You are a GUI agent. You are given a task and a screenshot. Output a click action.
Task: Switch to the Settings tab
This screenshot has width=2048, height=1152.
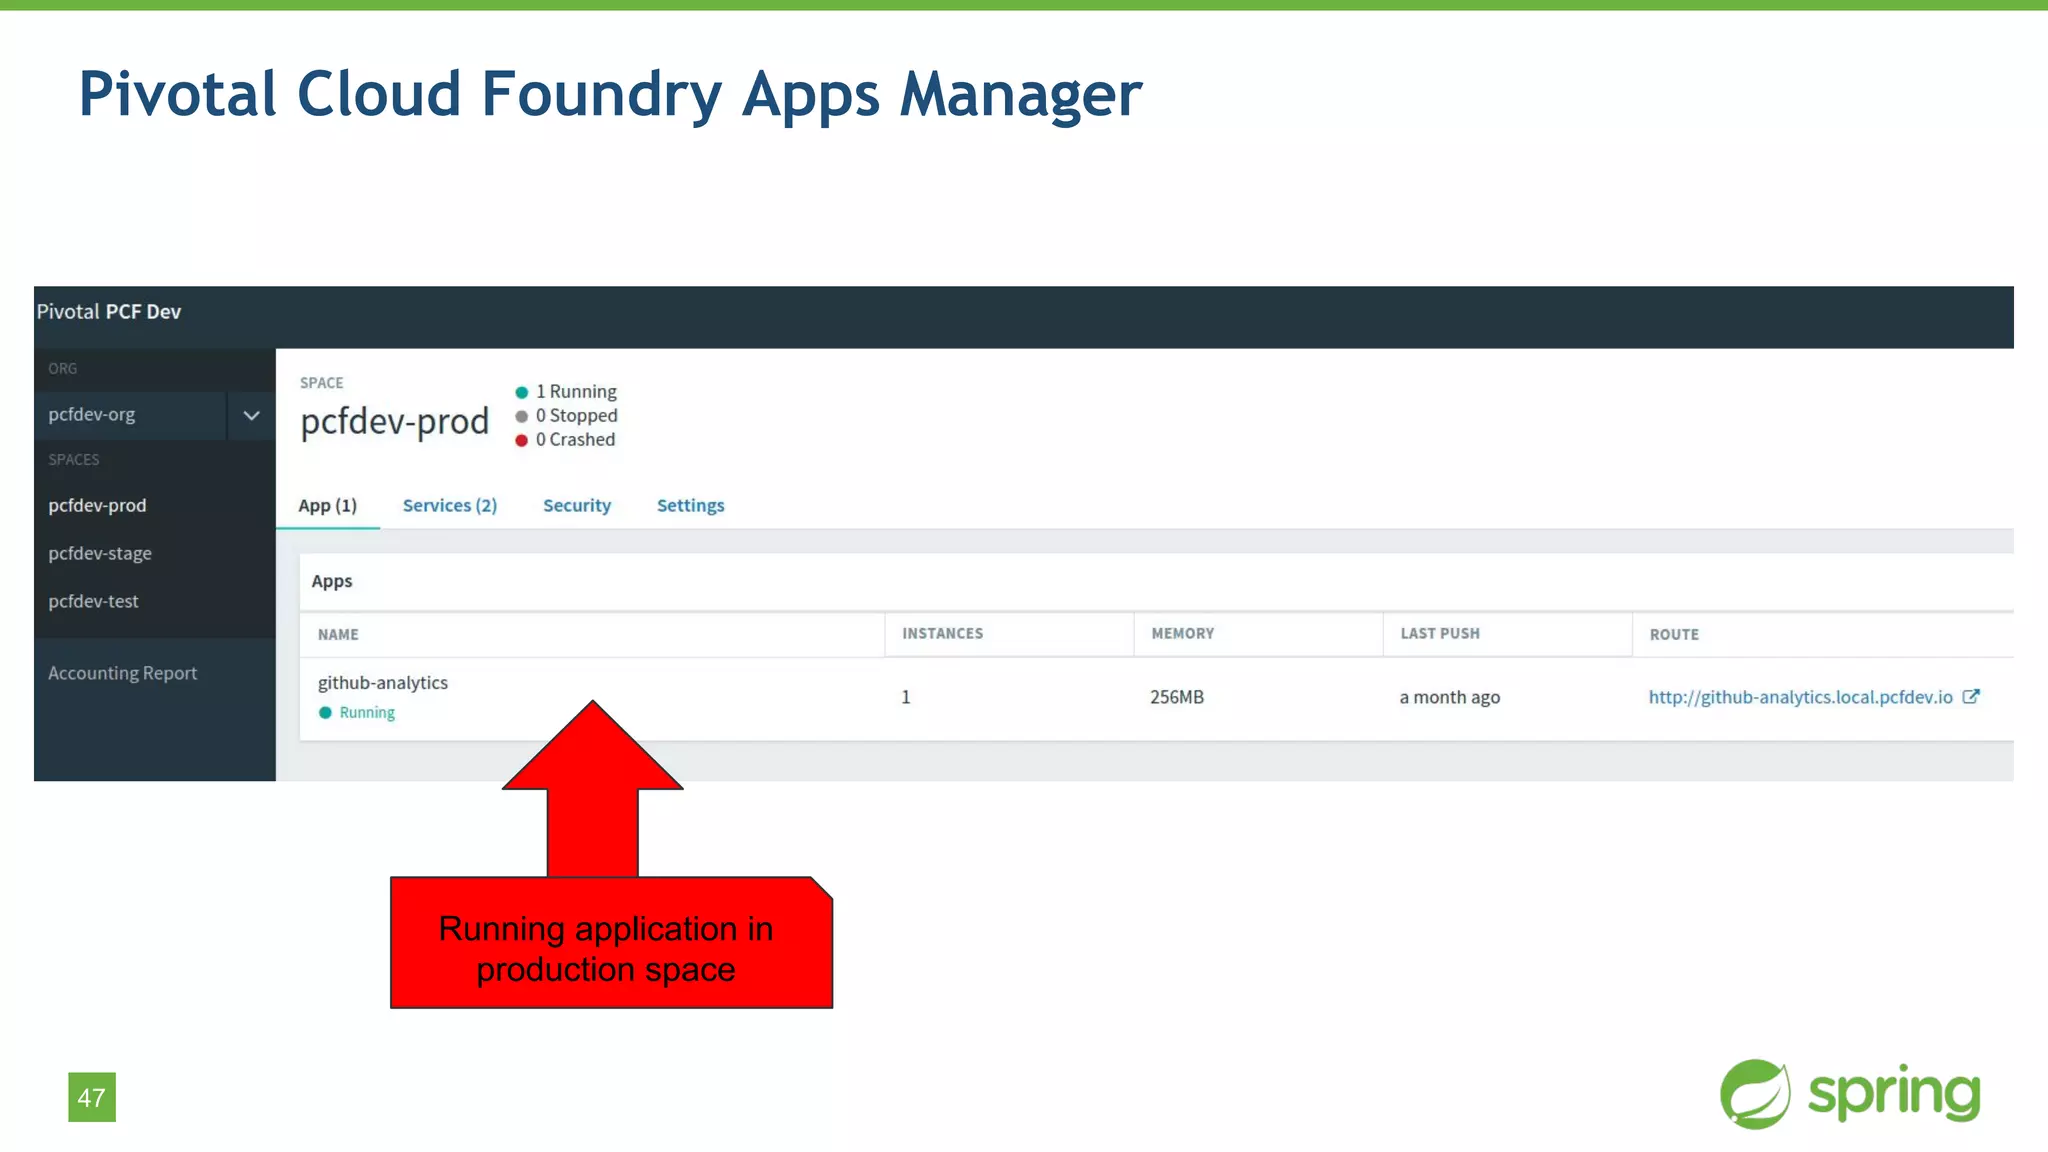coord(690,506)
